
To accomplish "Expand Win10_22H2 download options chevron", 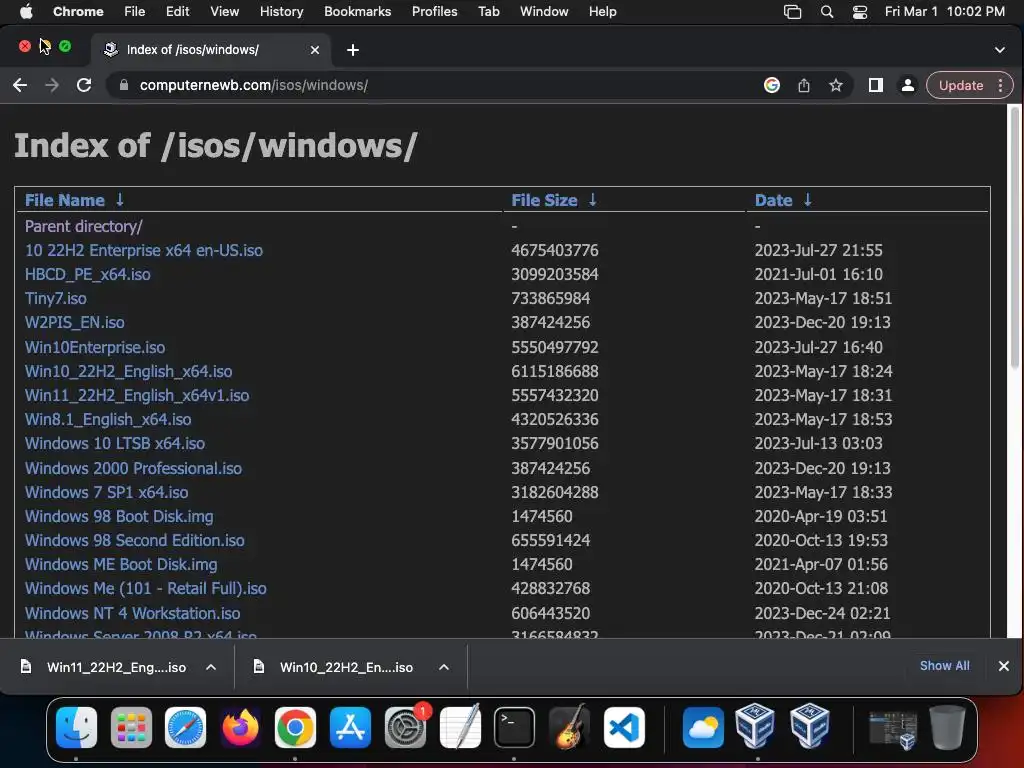I will (444, 667).
